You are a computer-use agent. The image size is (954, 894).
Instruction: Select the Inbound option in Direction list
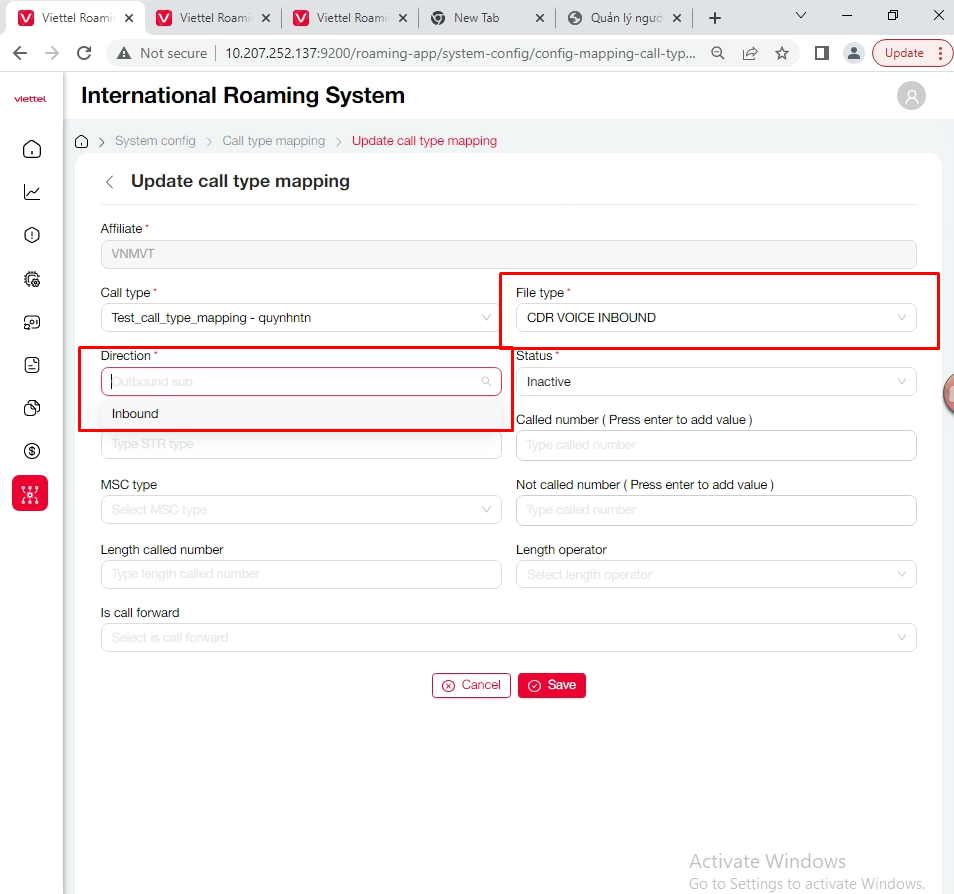(x=135, y=414)
